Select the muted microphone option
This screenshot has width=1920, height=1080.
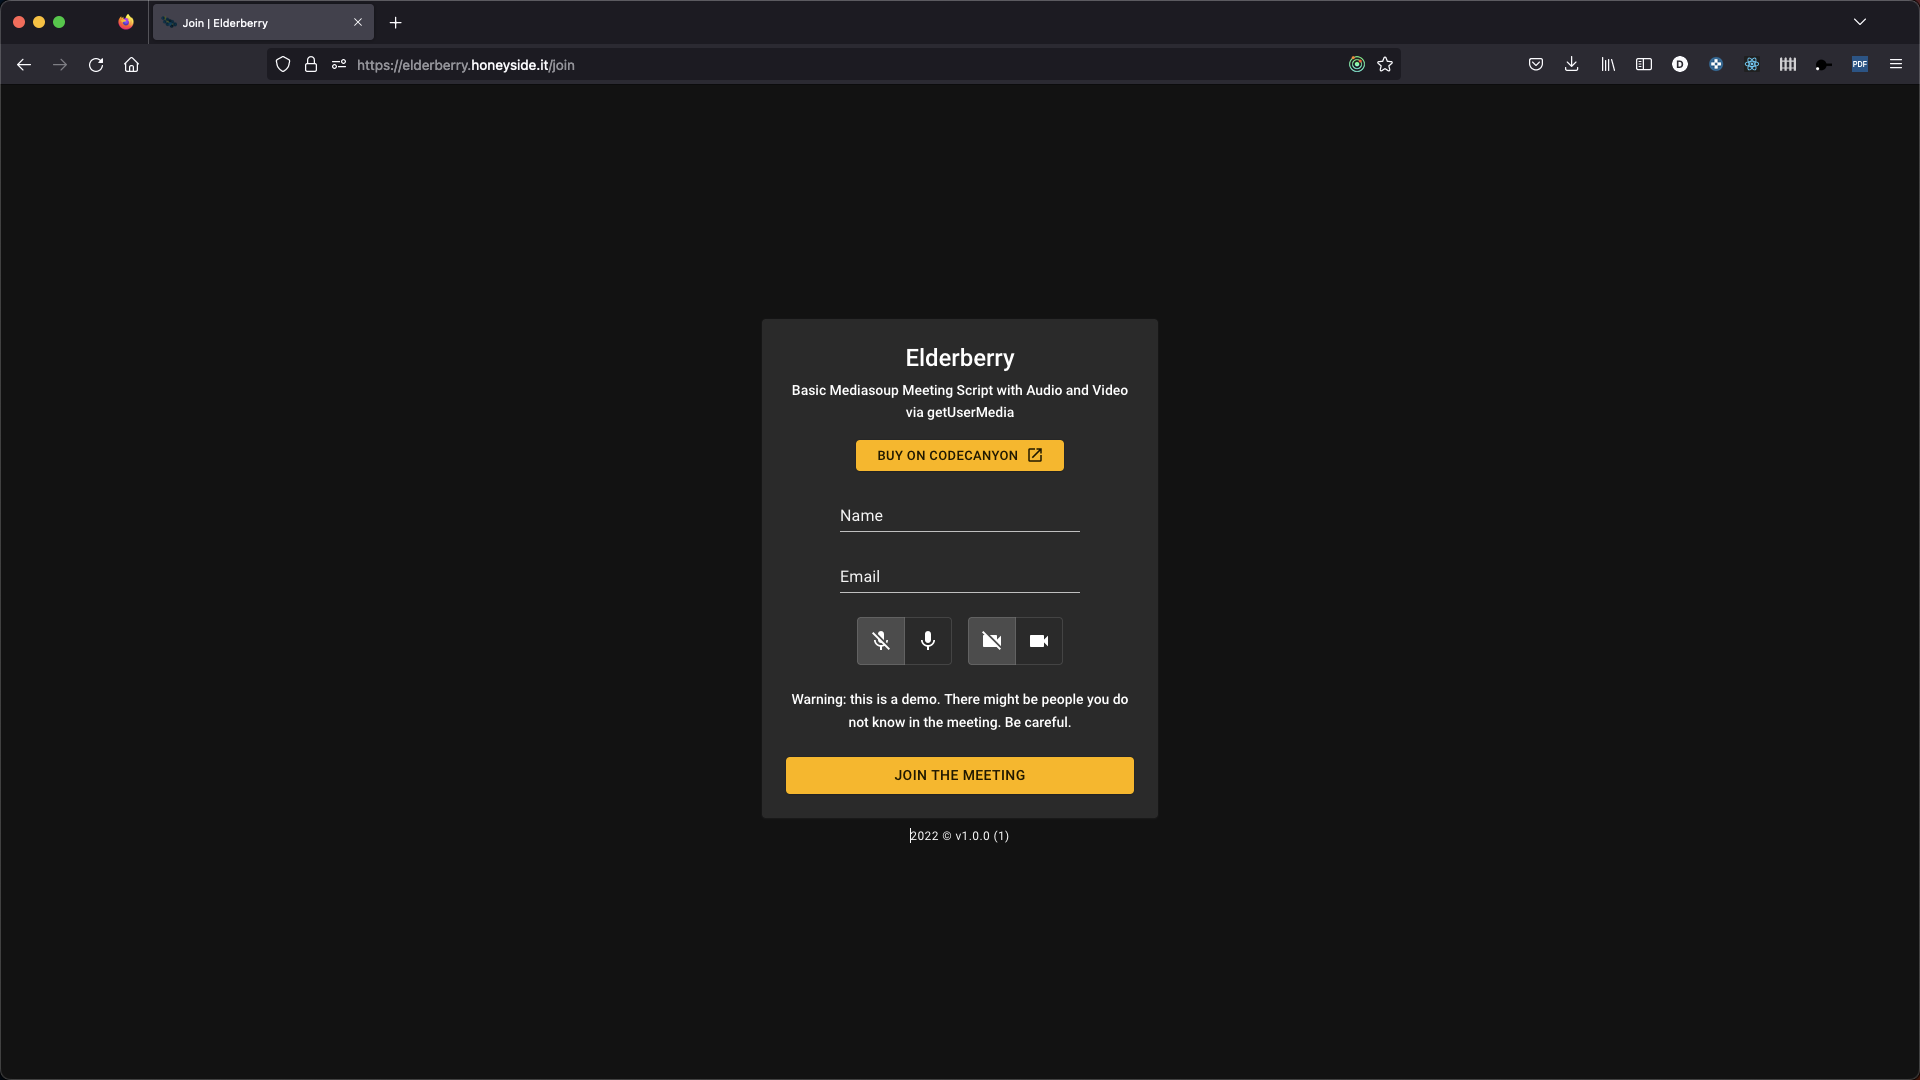point(881,641)
